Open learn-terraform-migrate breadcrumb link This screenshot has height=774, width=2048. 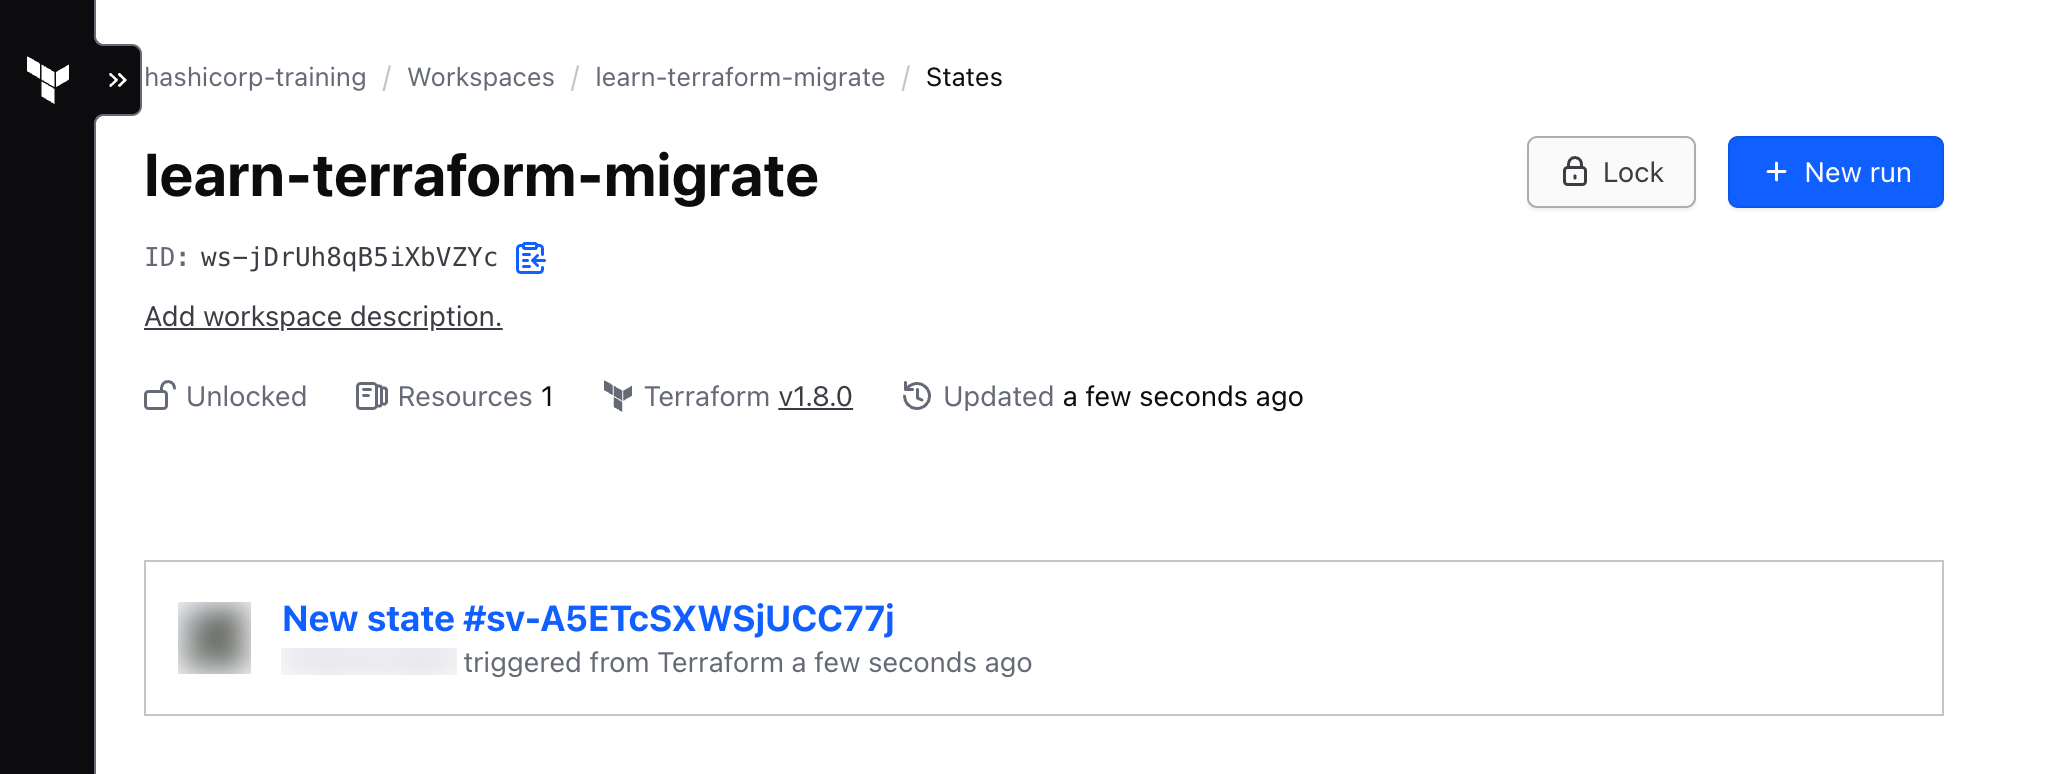pos(740,77)
